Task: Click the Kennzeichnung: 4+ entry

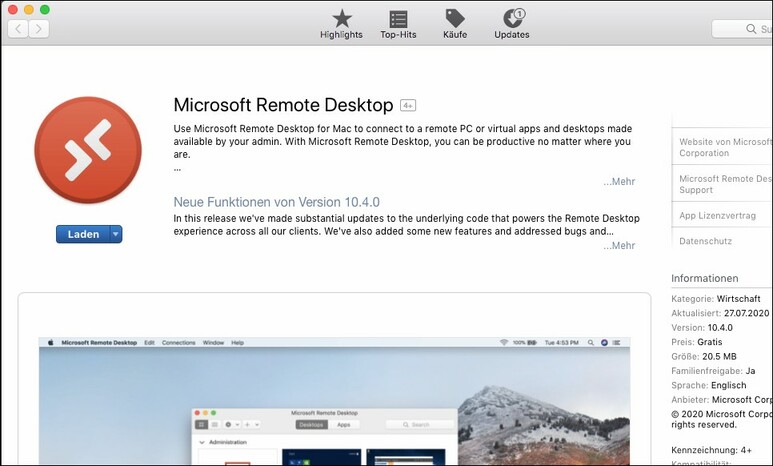Action: pyautogui.click(x=711, y=450)
